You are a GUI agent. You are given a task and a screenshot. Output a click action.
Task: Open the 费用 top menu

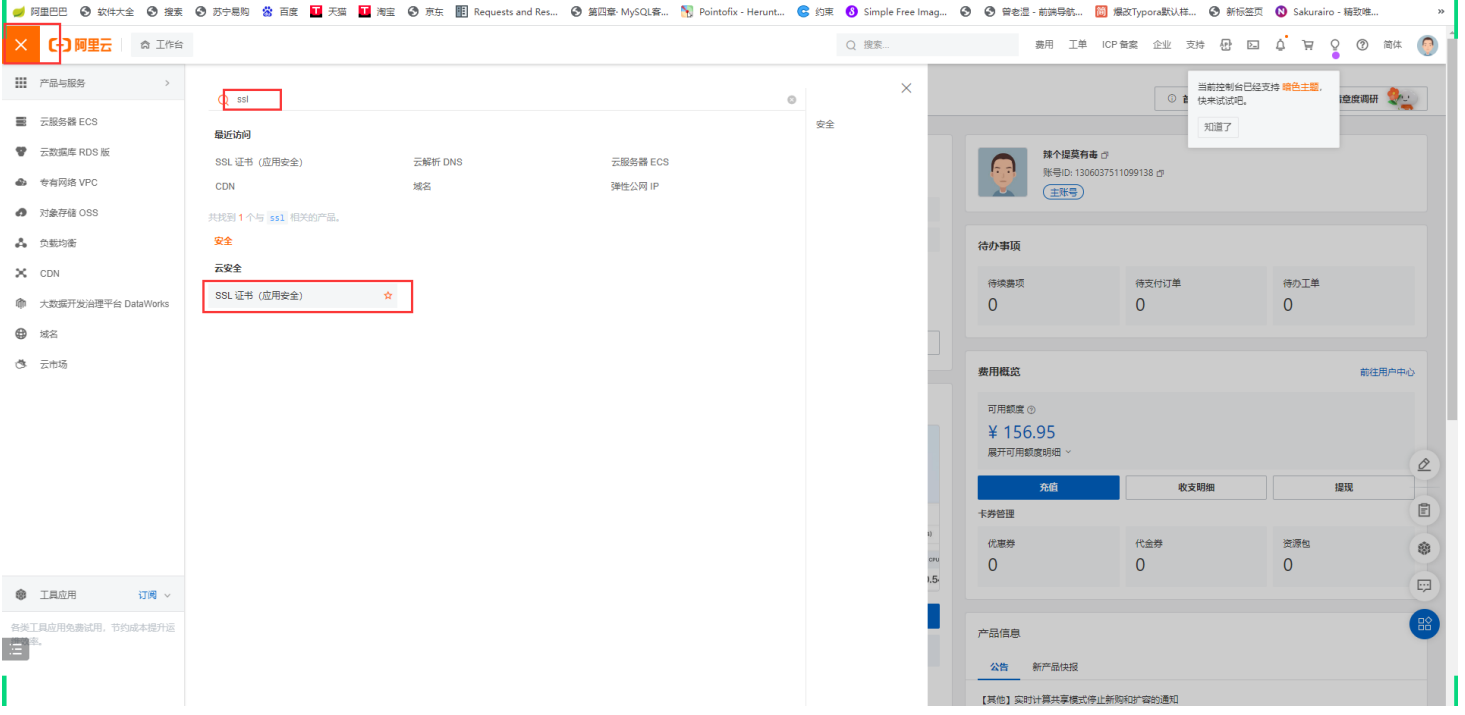[1044, 45]
